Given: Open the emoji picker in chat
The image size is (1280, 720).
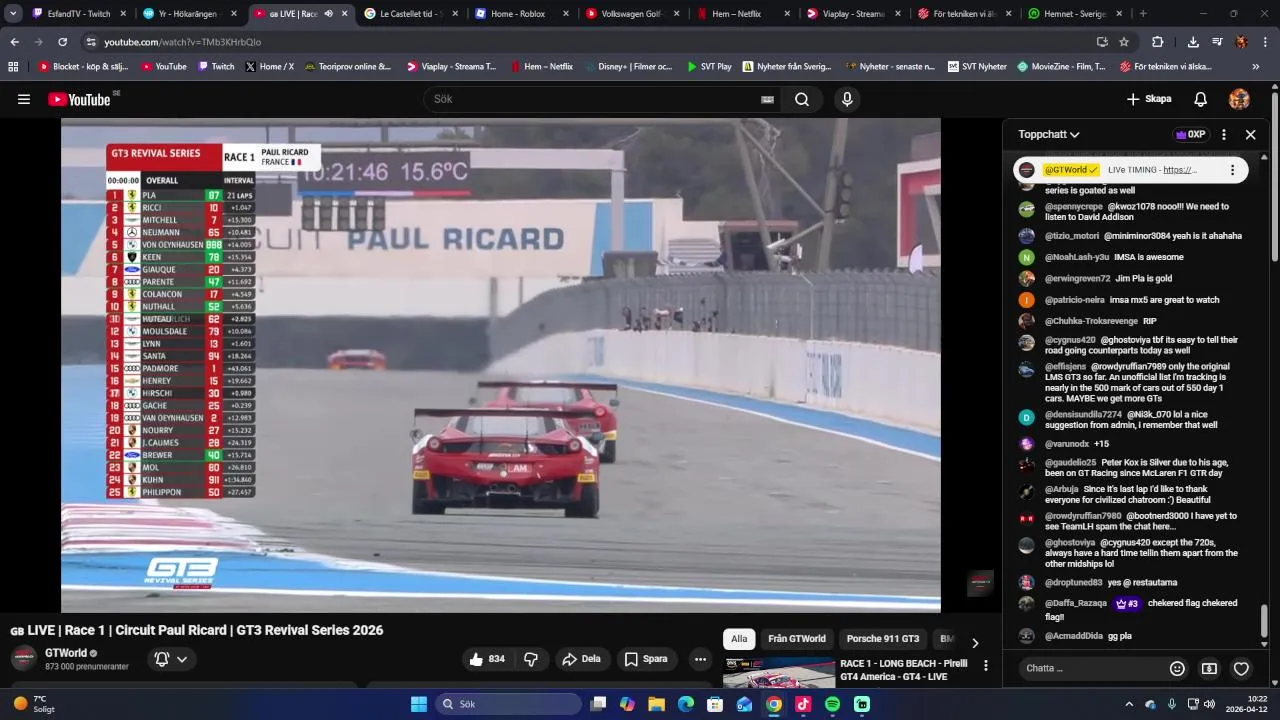Looking at the screenshot, I should 1177,668.
